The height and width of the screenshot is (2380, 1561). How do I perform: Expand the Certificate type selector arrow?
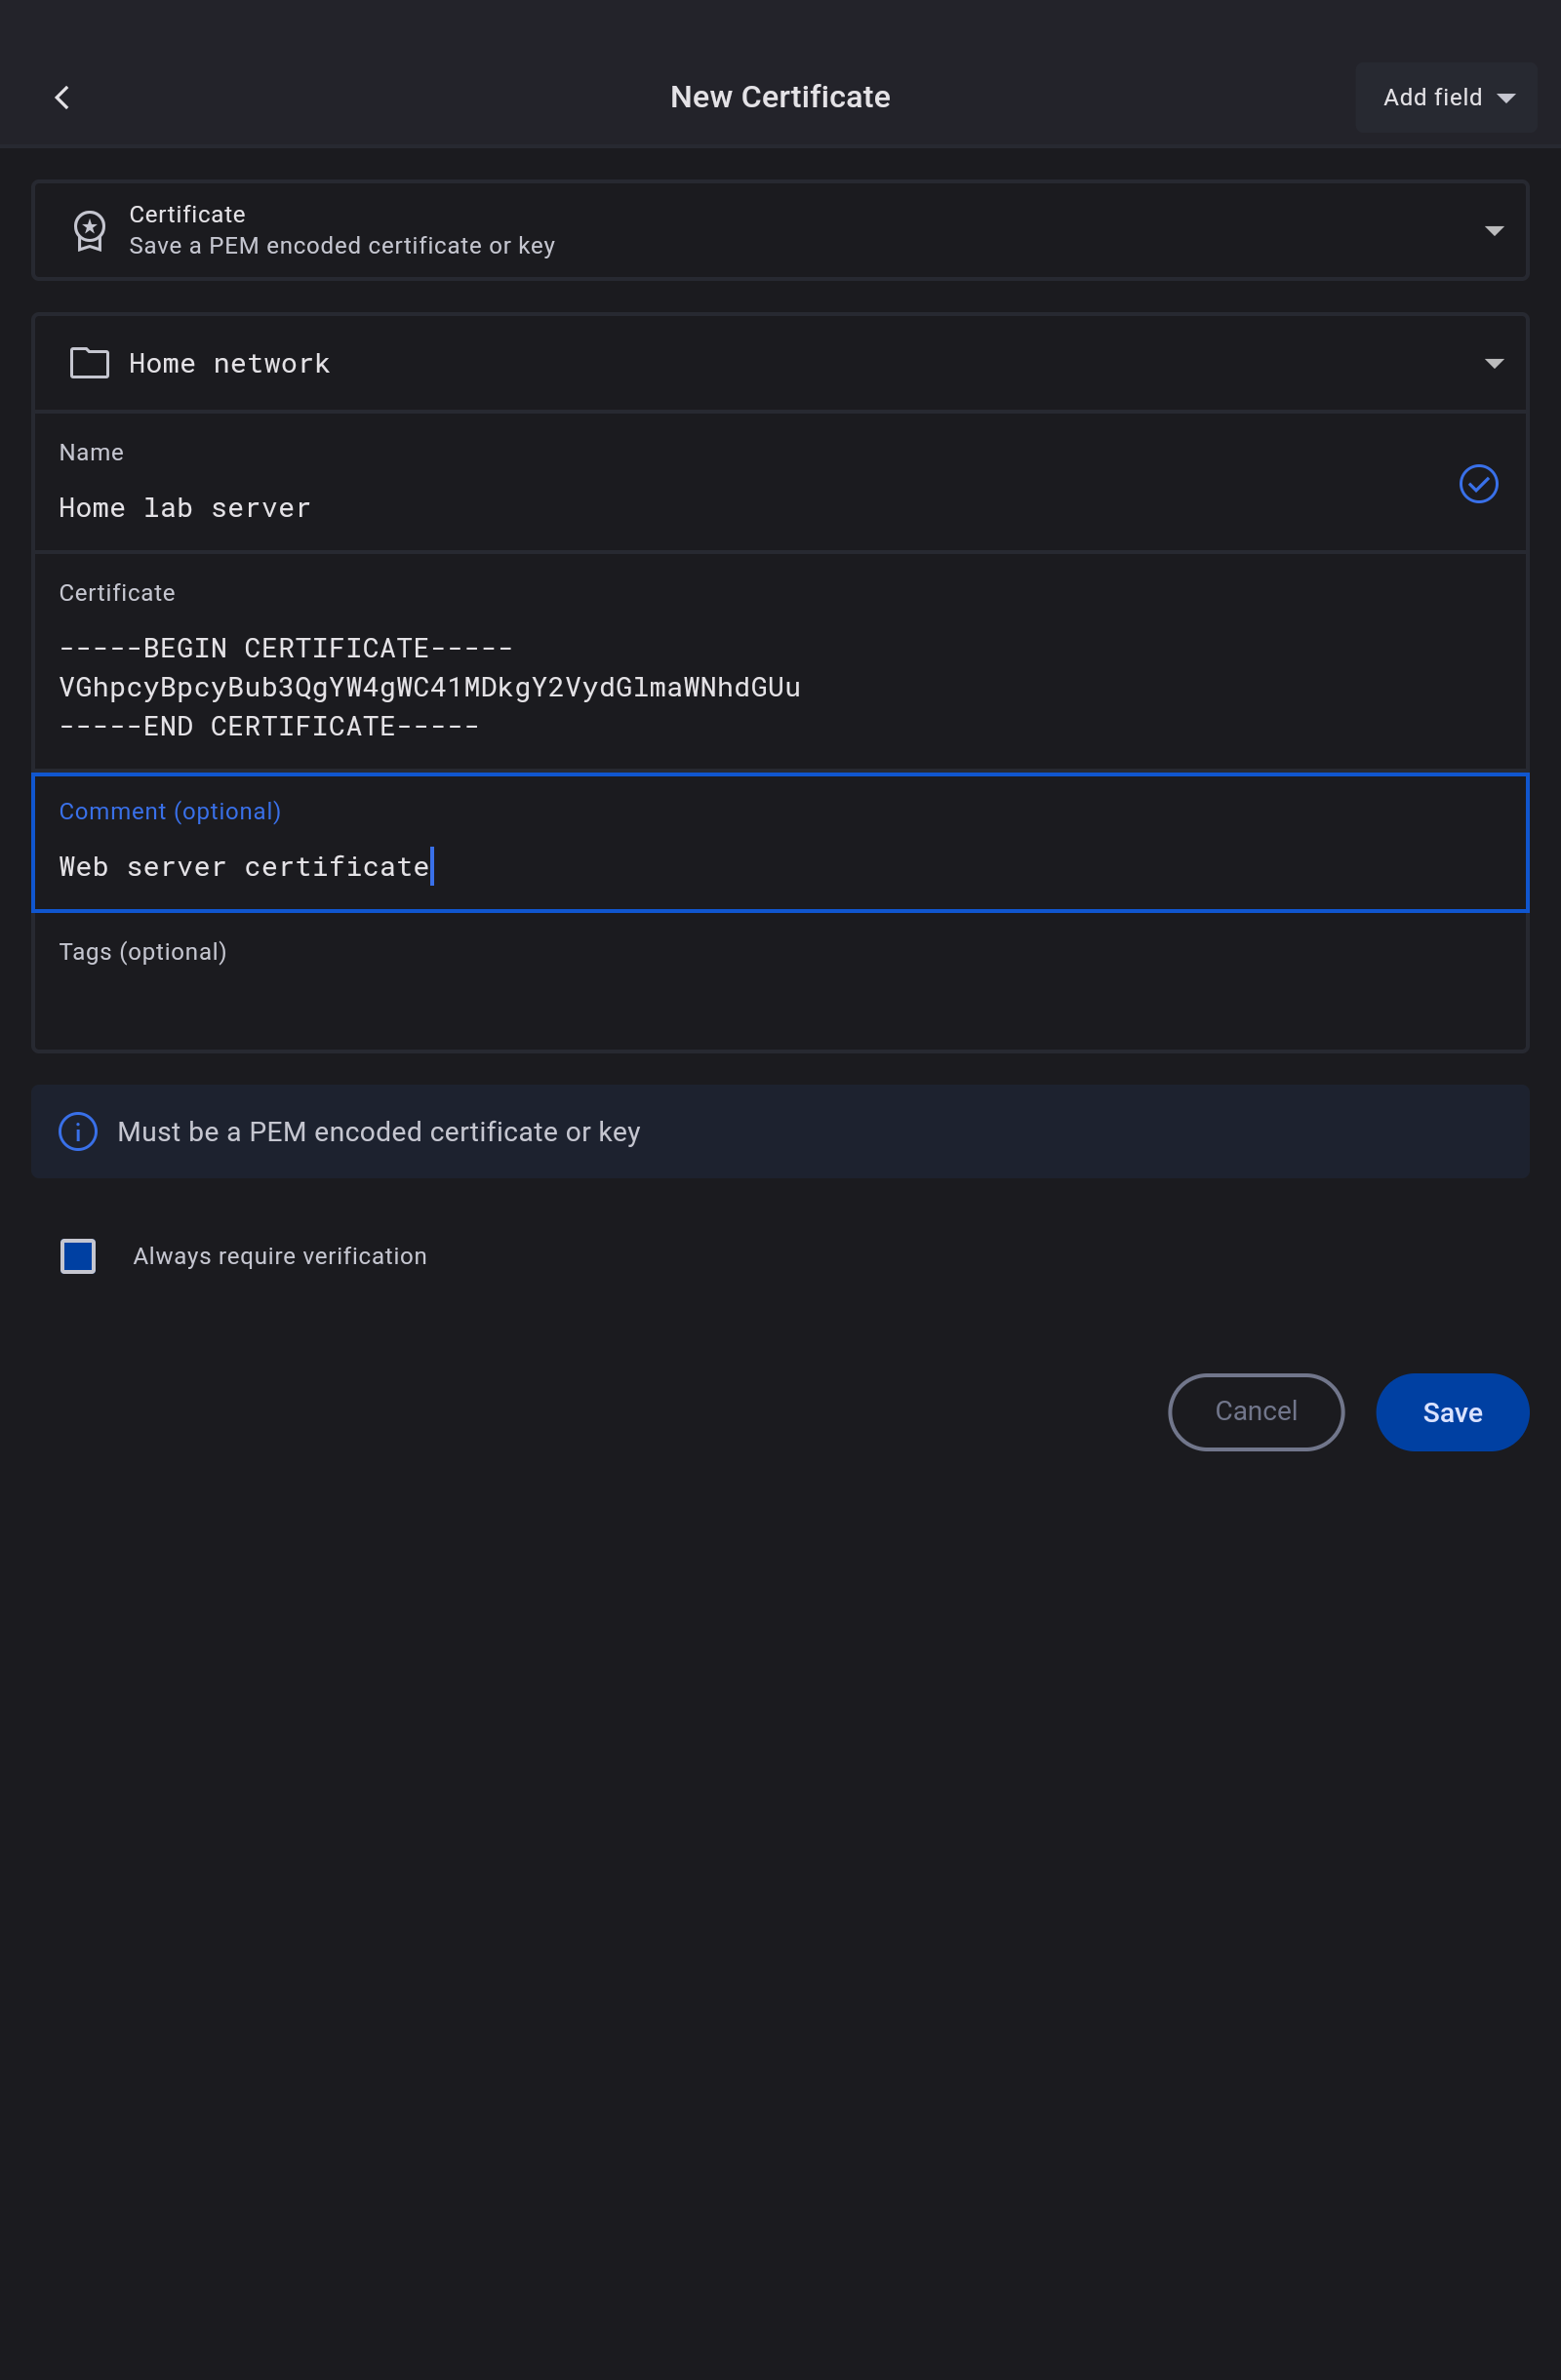tap(1493, 231)
